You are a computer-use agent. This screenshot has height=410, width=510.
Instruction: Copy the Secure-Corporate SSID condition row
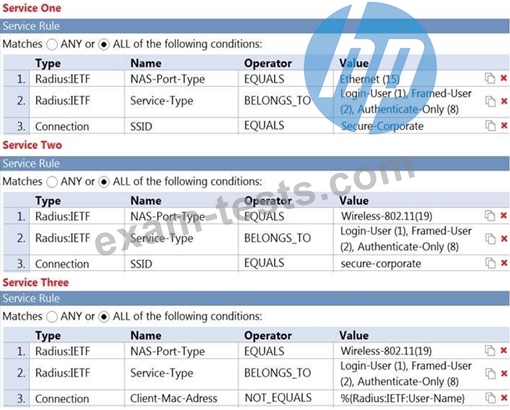490,126
